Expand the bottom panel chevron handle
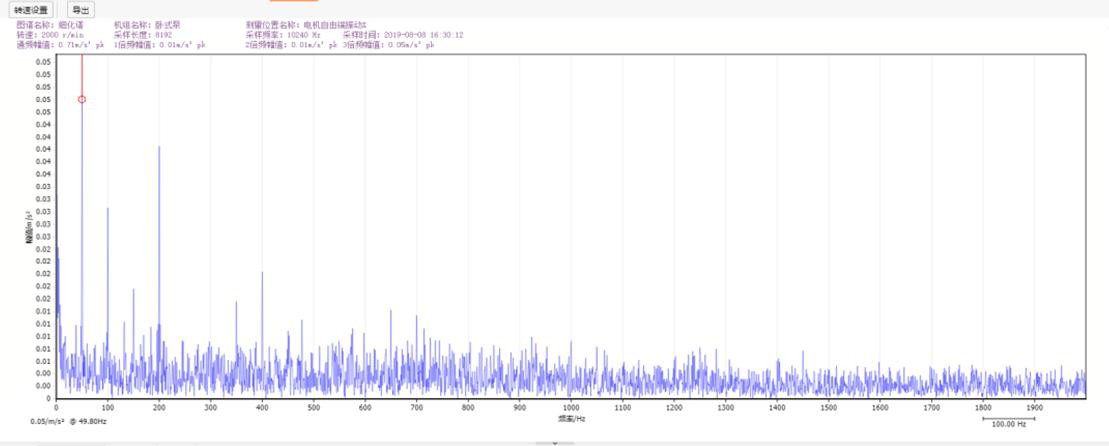Image resolution: width=1109 pixels, height=446 pixels. point(555,441)
